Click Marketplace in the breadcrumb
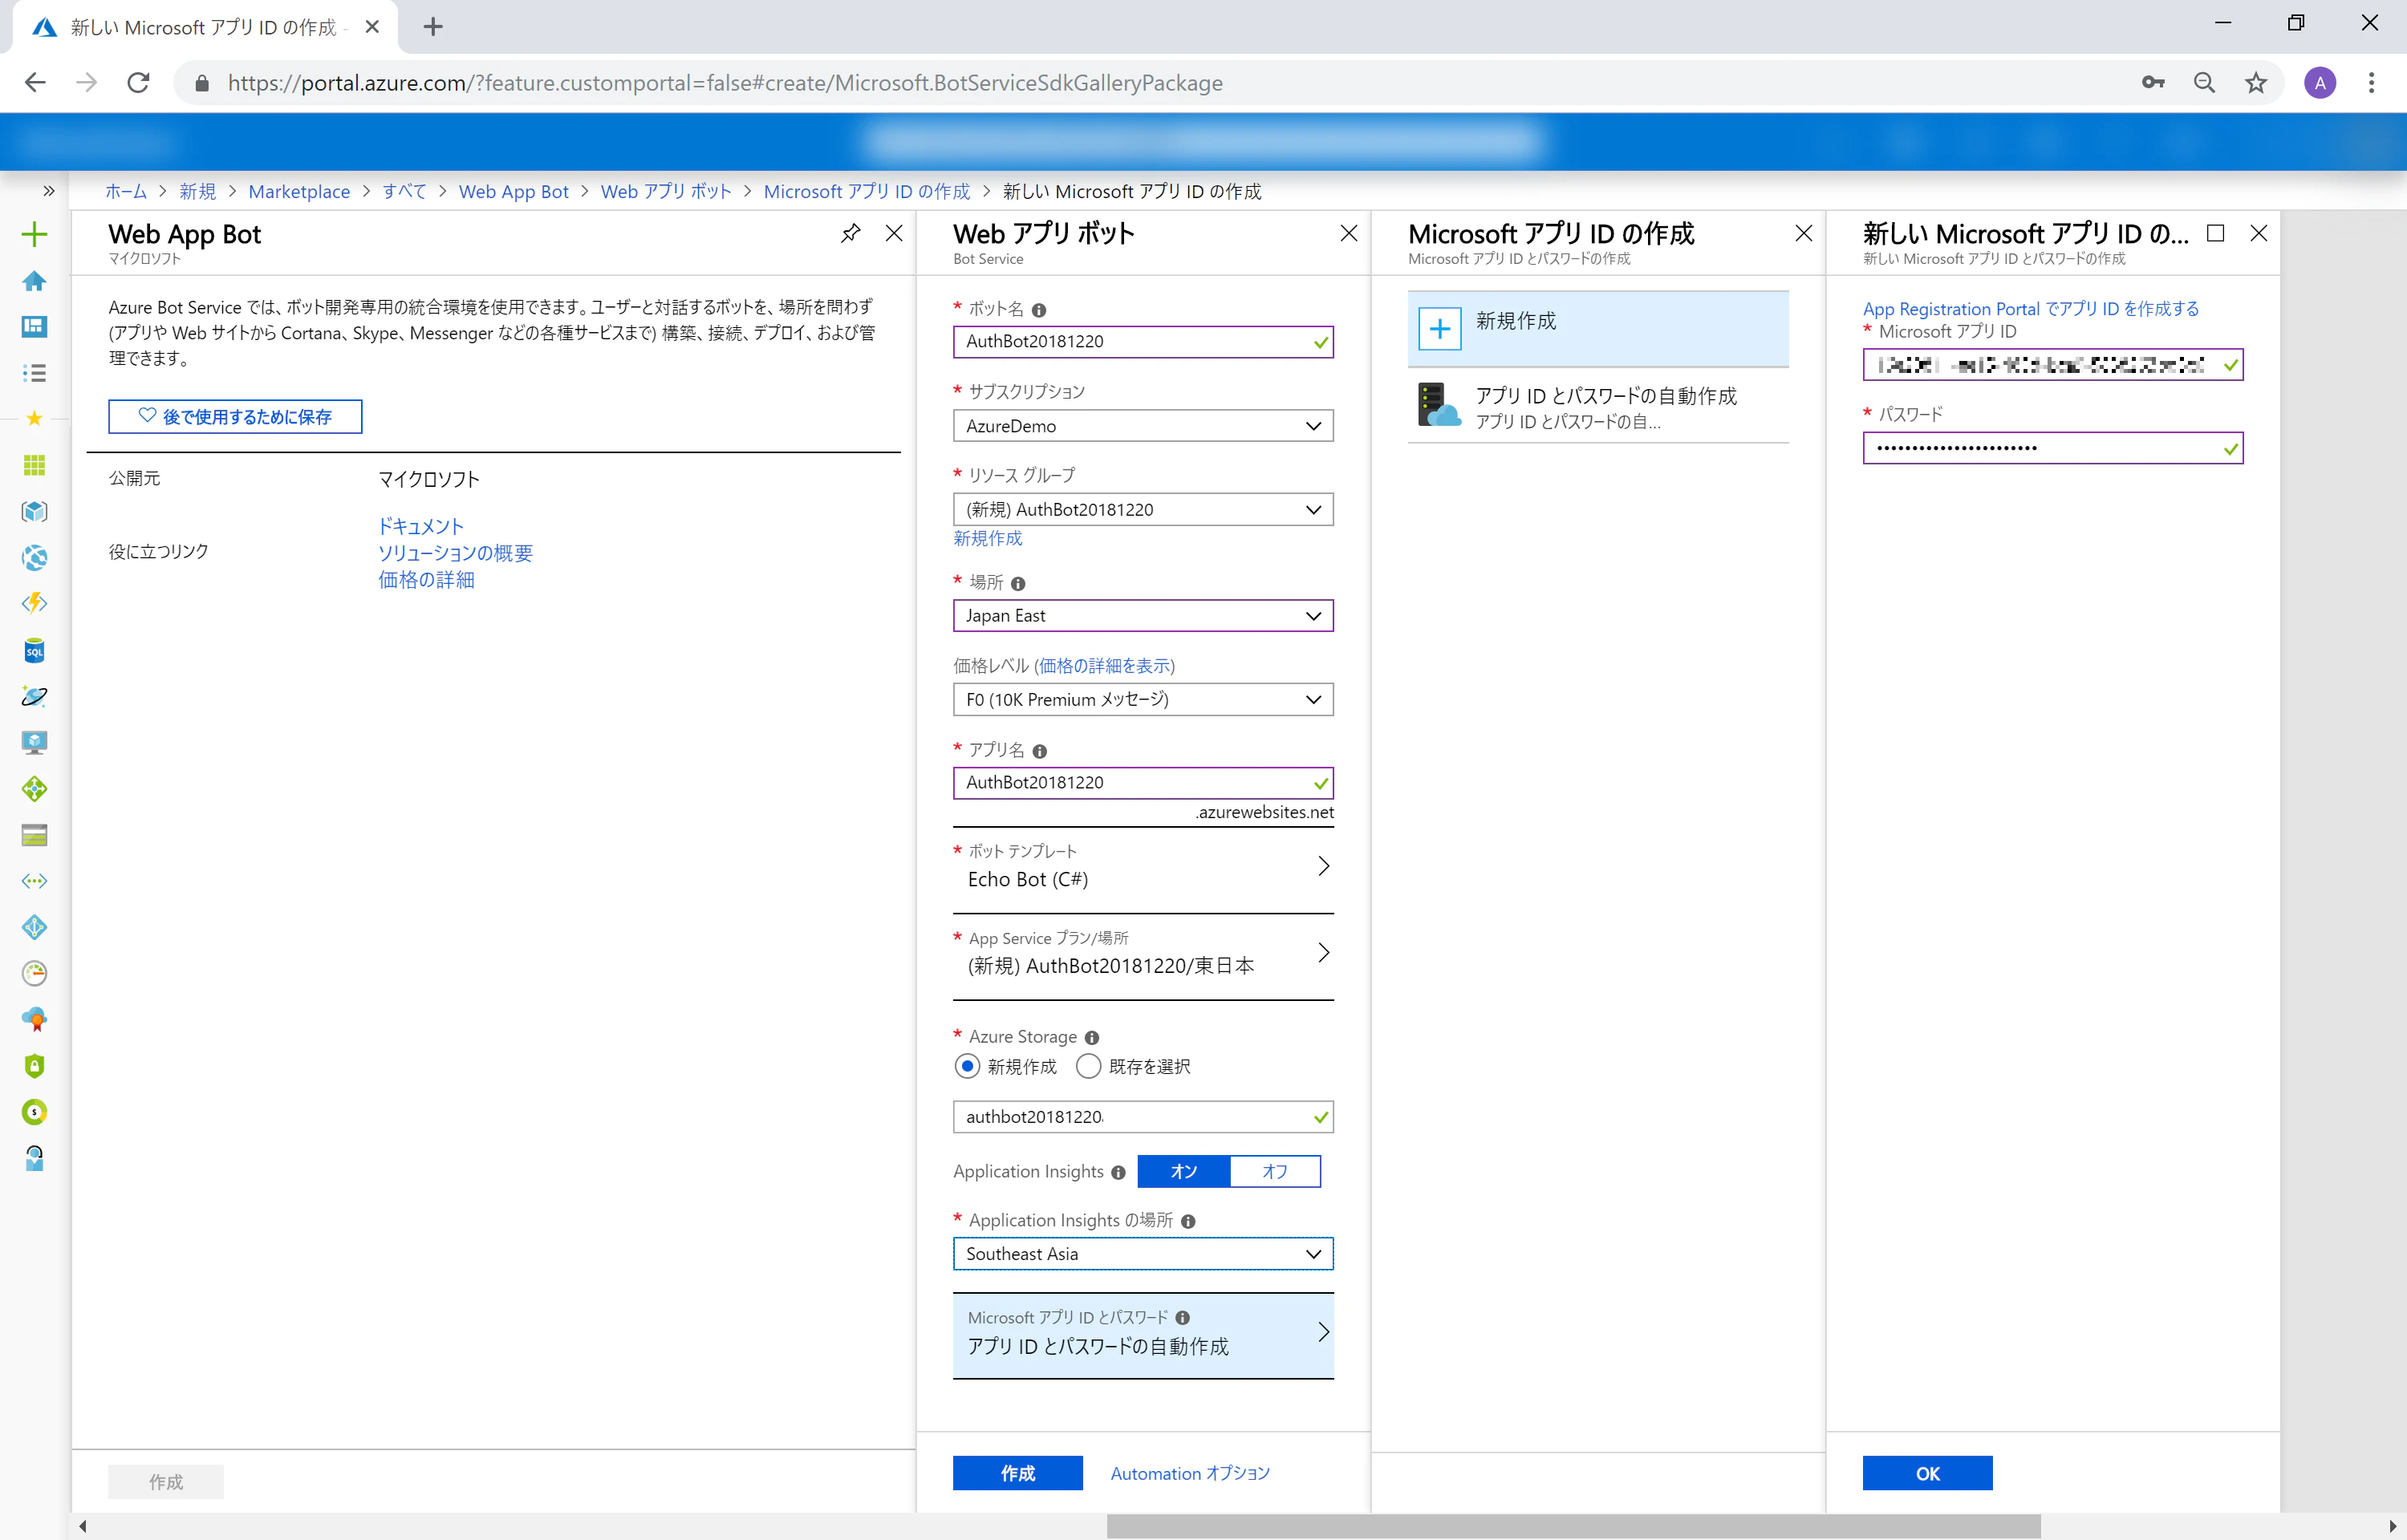 point(299,191)
